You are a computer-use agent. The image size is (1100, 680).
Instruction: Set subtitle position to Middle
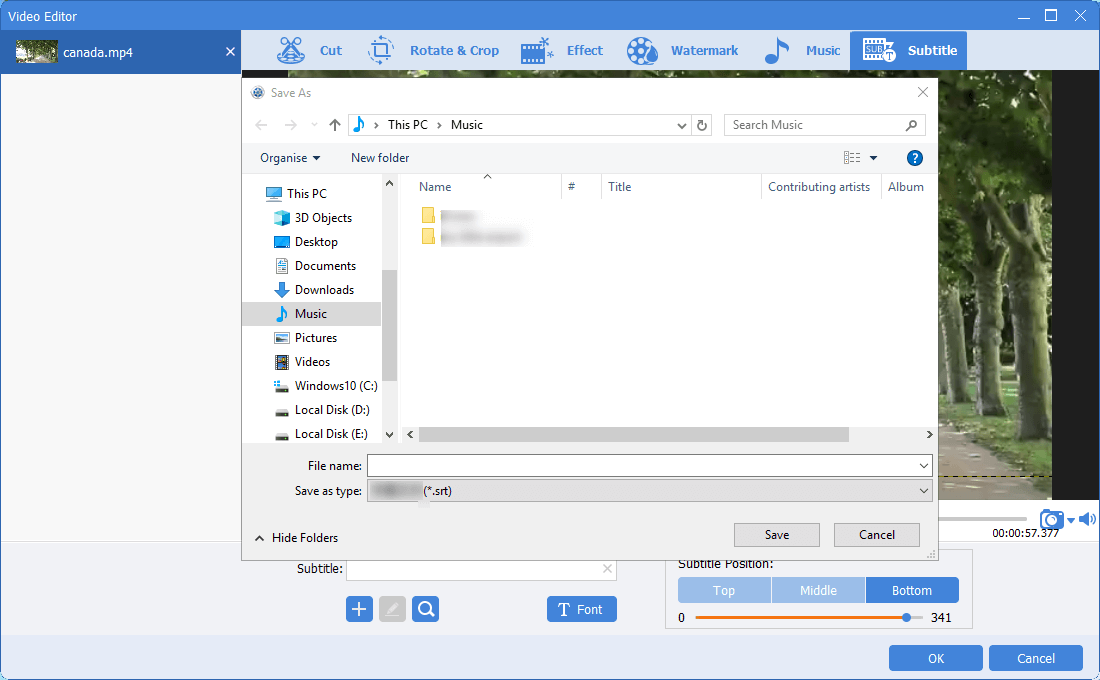tap(818, 590)
